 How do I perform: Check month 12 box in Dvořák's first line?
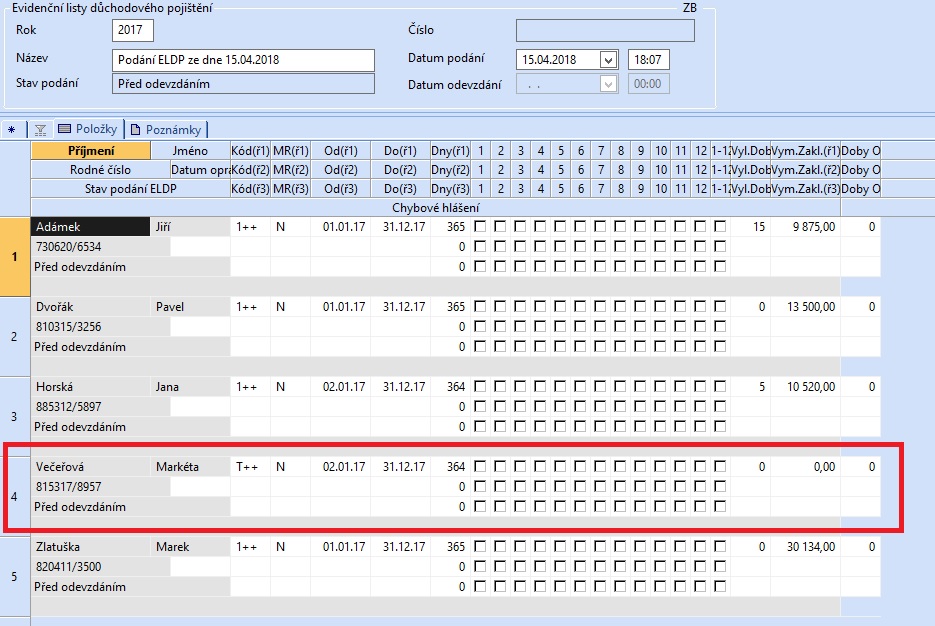701,307
